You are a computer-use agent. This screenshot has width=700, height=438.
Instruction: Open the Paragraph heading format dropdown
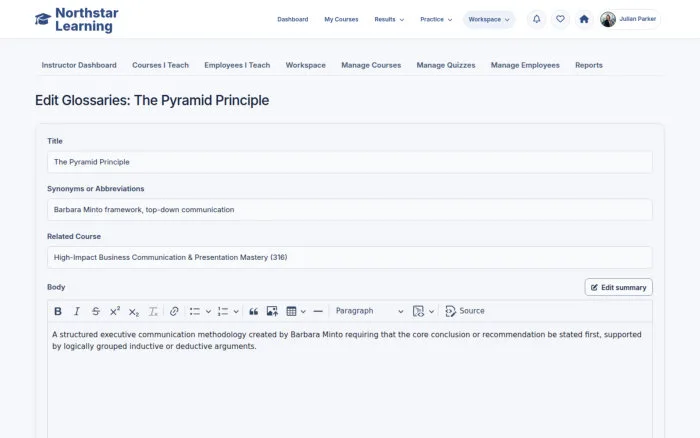(369, 311)
